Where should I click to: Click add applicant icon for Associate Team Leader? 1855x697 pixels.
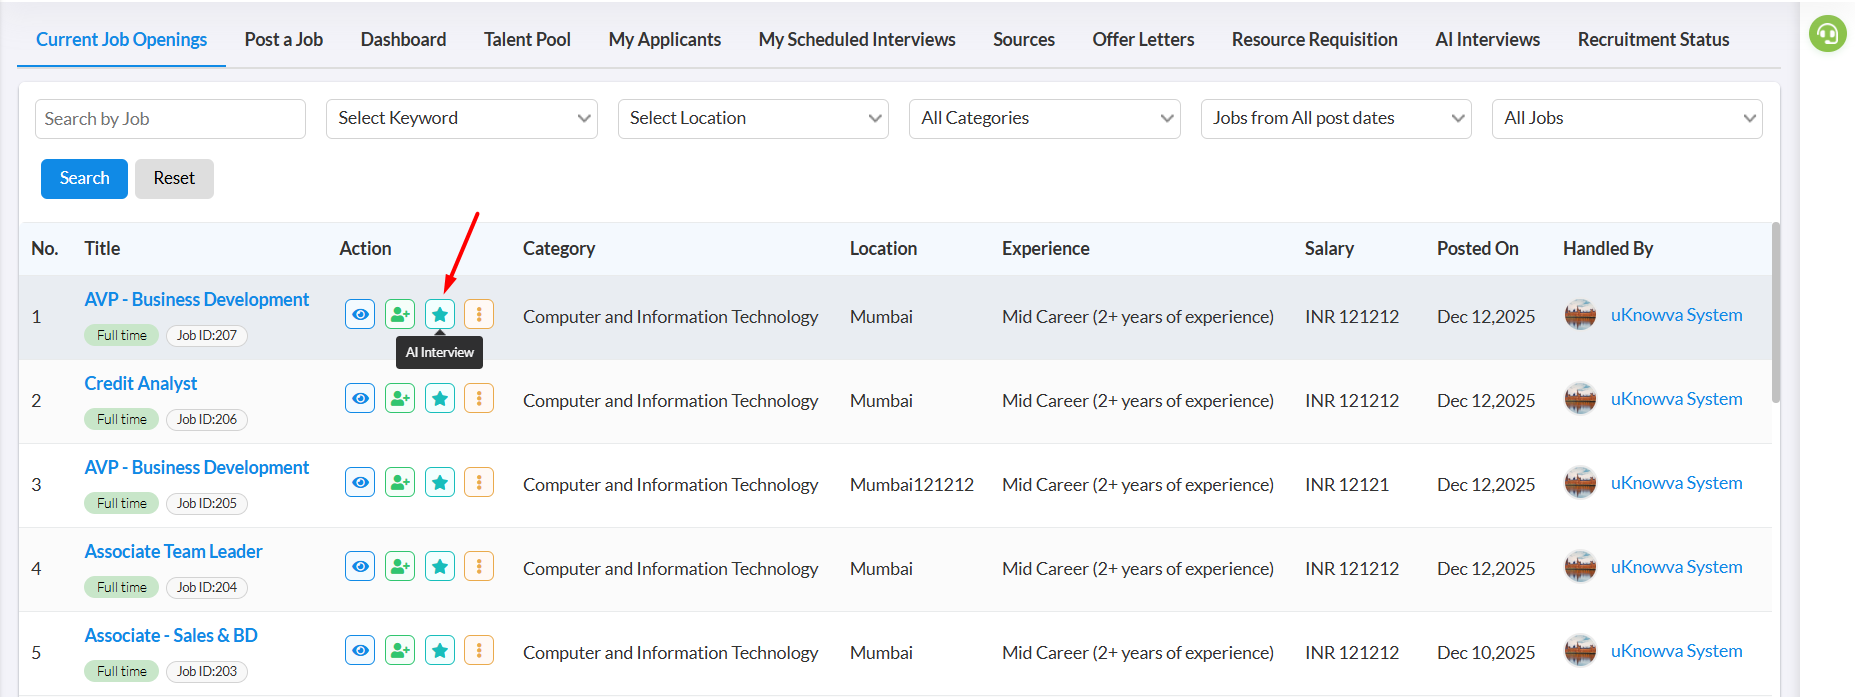click(x=400, y=567)
